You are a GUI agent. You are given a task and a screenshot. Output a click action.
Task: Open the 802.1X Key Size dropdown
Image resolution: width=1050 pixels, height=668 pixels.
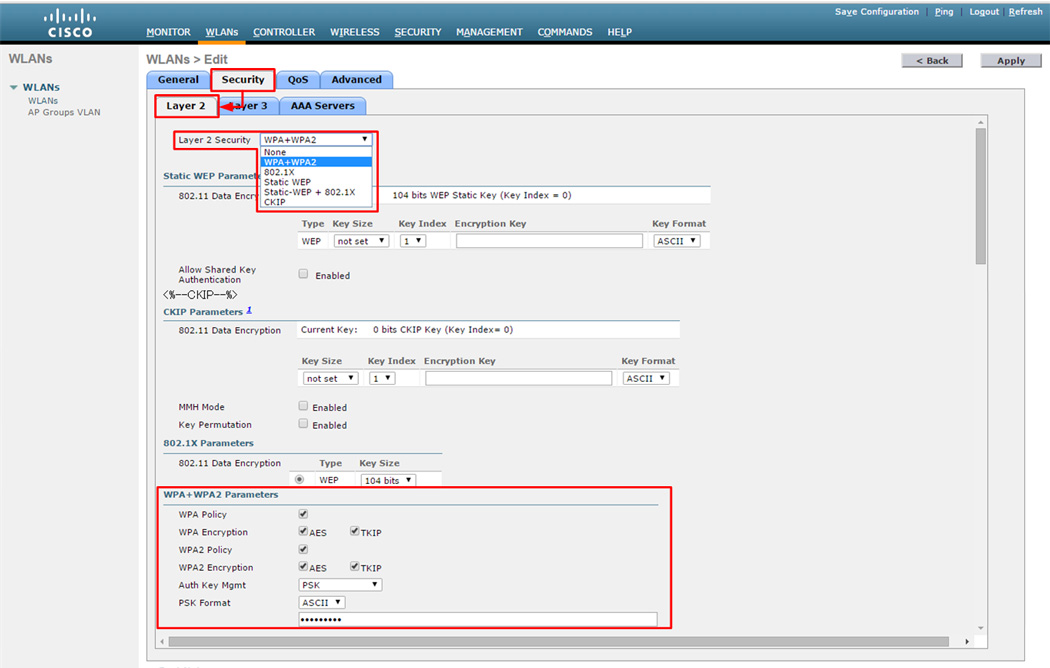pyautogui.click(x=387, y=481)
